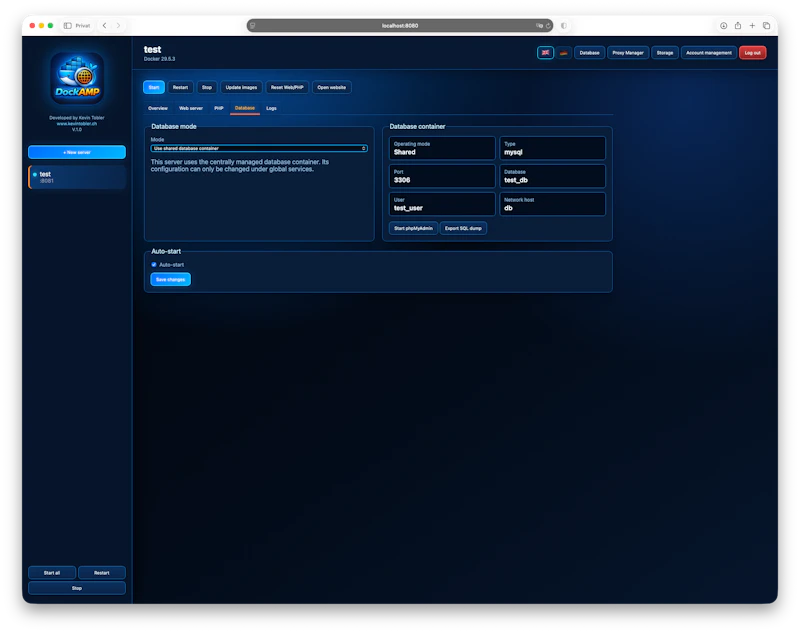
Task: Open Storage in the top navigation
Action: [665, 53]
